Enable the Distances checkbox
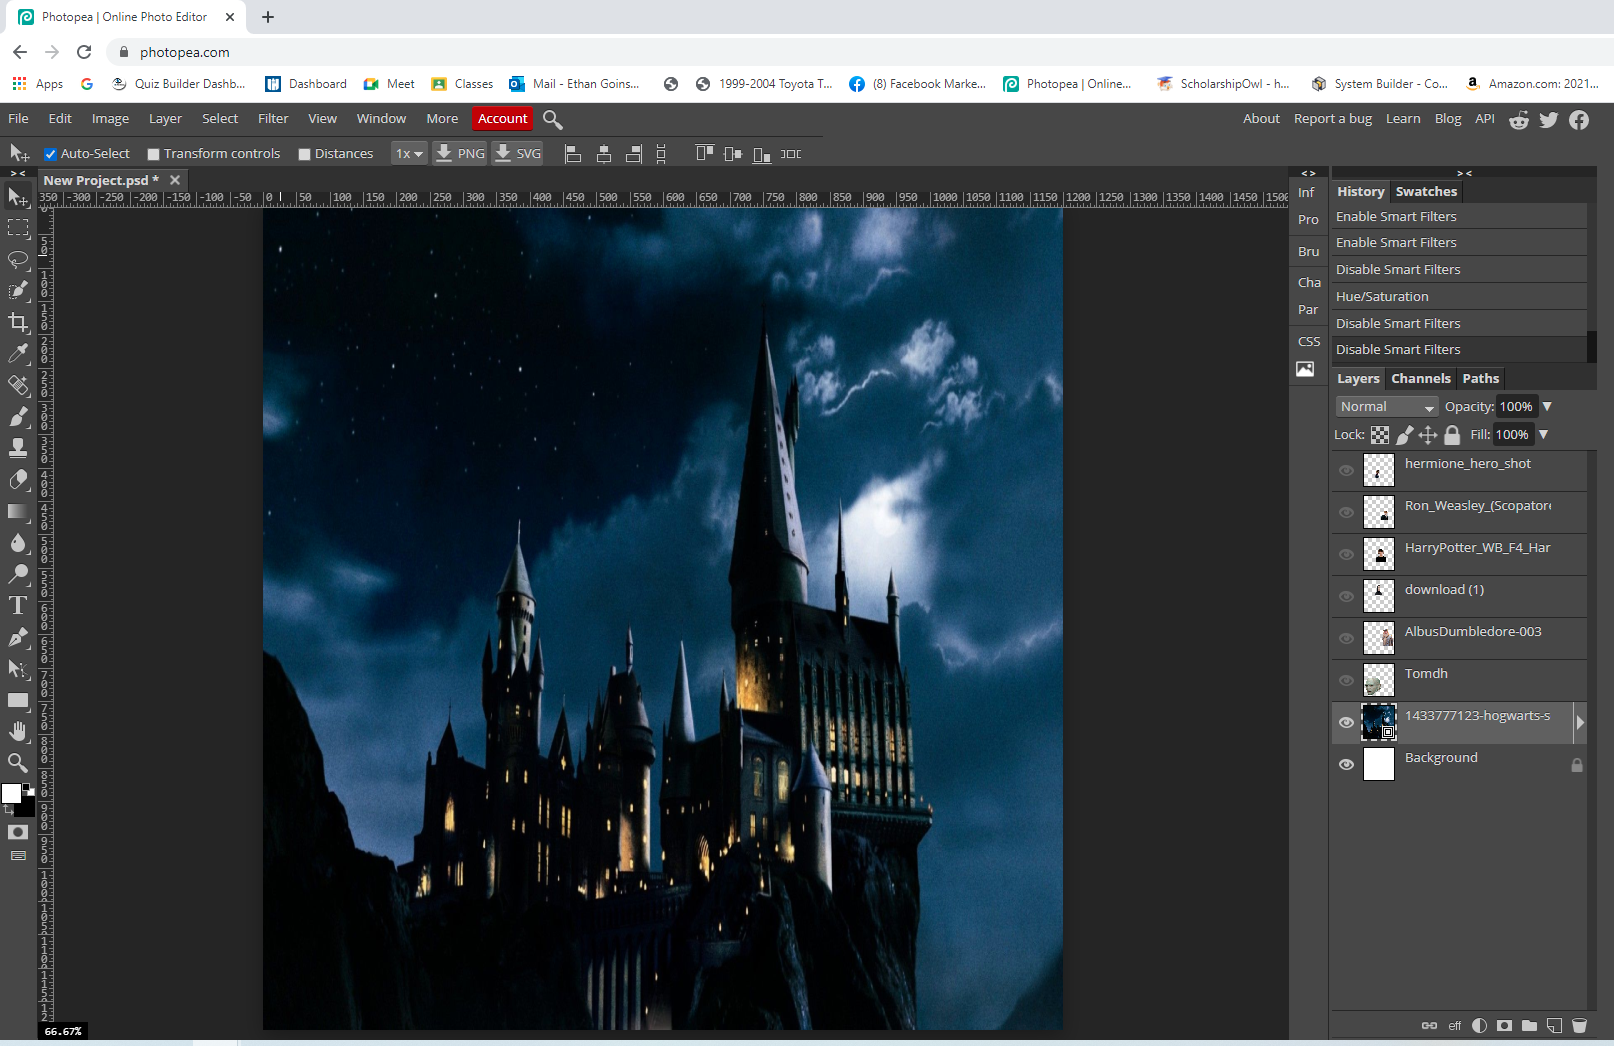This screenshot has width=1614, height=1046. coord(304,154)
